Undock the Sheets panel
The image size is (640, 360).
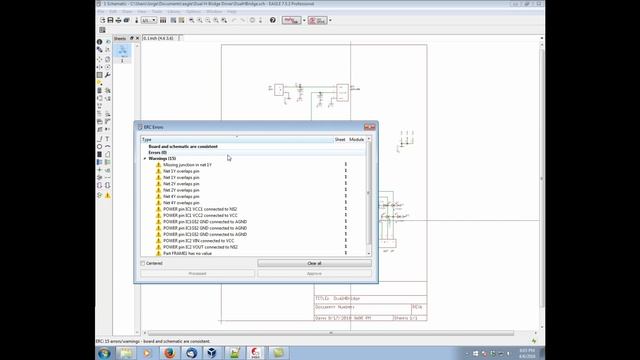coord(131,38)
